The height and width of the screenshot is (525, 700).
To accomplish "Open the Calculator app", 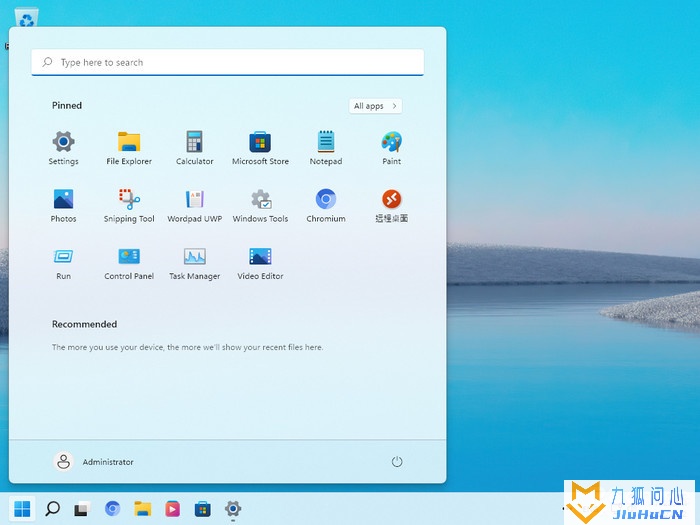I will [195, 149].
